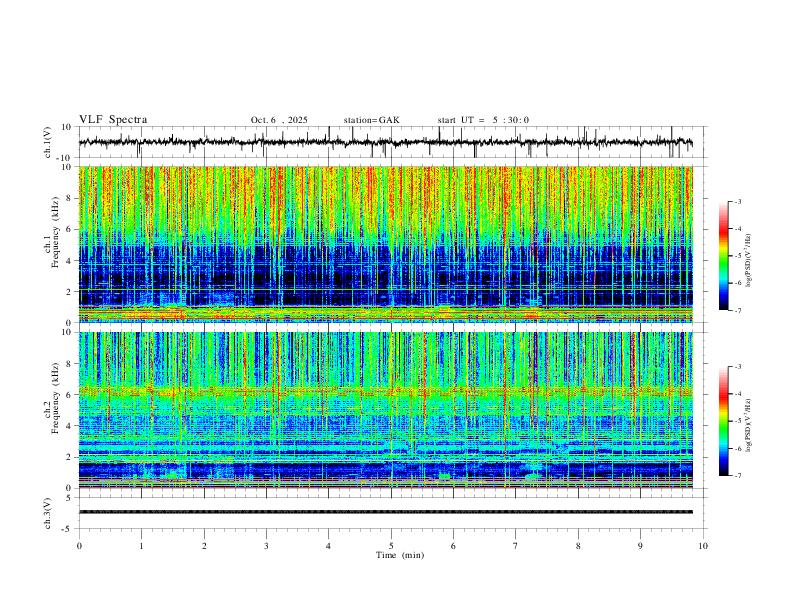Click the 'Time (min)' axis label
792x612 pixels.
[x=400, y=555]
